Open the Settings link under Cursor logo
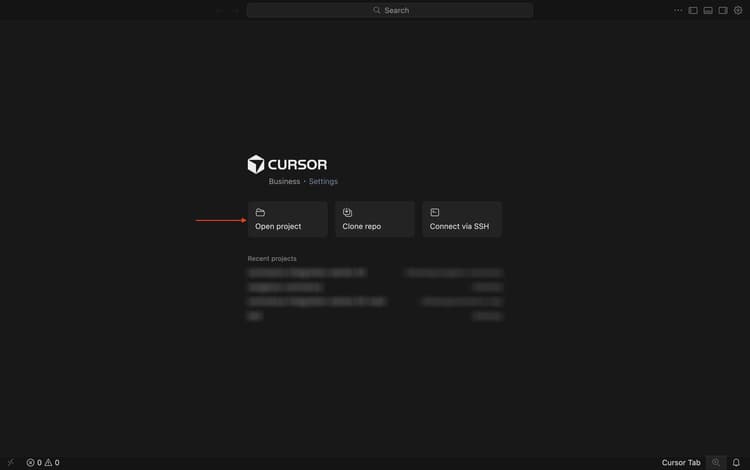Screen dimensions: 750x470 [x=323, y=181]
